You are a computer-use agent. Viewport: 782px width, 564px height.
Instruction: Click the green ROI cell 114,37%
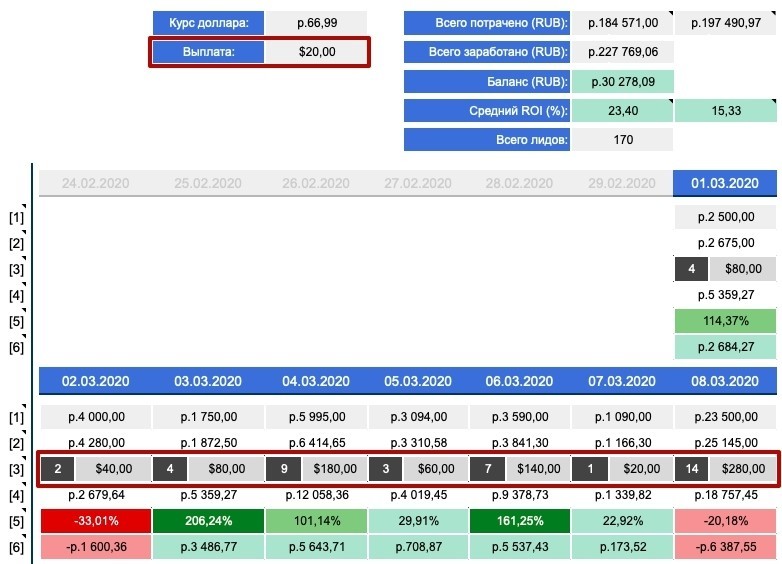(x=726, y=321)
